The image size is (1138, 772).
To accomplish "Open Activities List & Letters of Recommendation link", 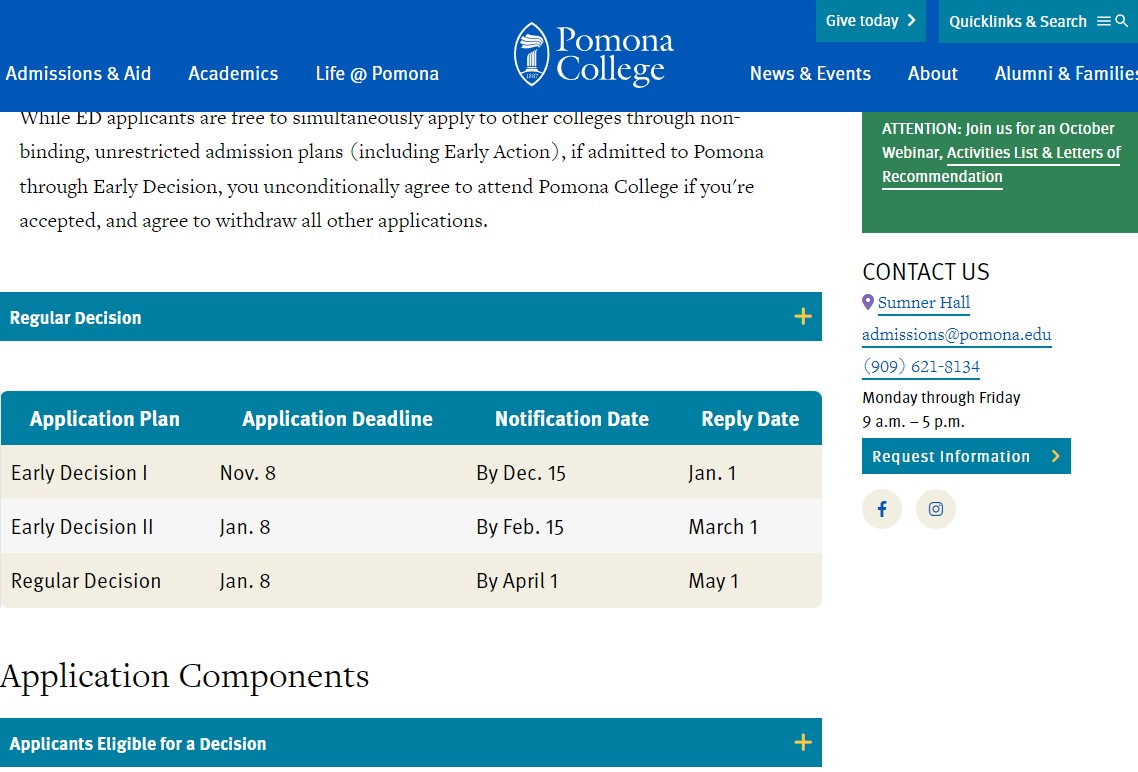I will tap(1001, 165).
